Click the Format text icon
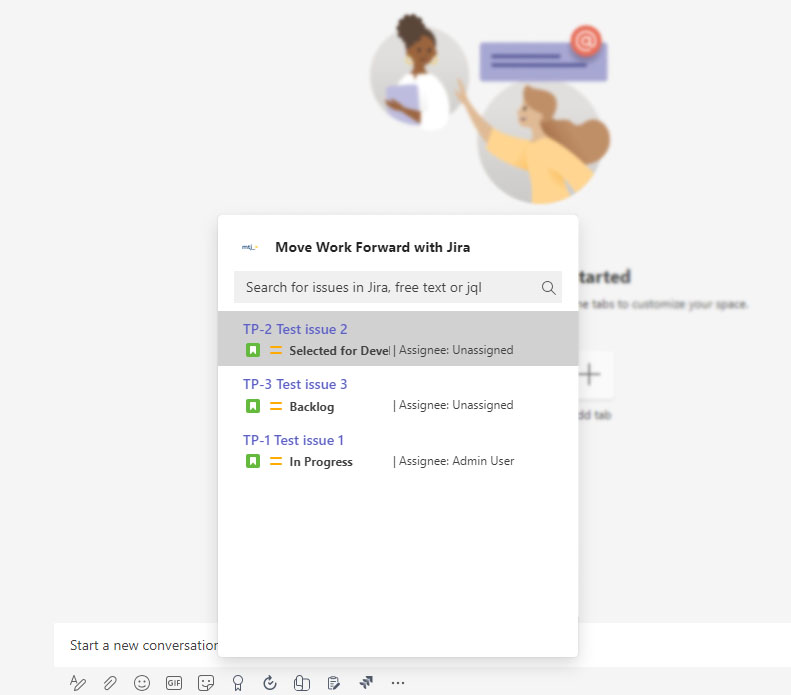The width and height of the screenshot is (791, 695). [78, 683]
